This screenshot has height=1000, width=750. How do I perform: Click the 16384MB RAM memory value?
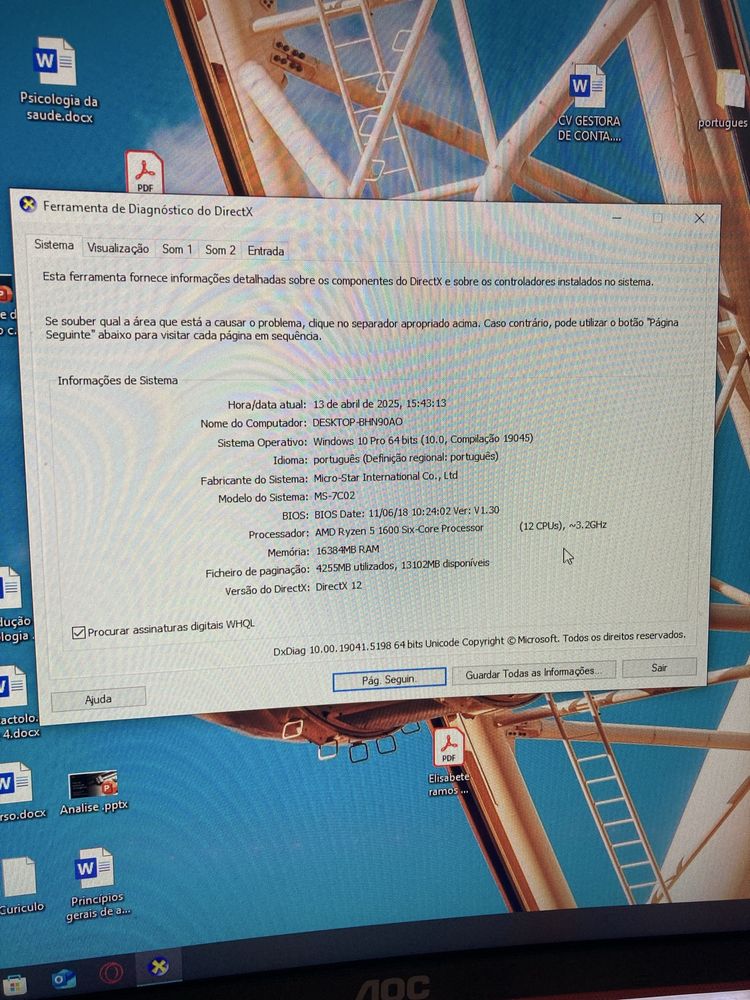tap(348, 550)
